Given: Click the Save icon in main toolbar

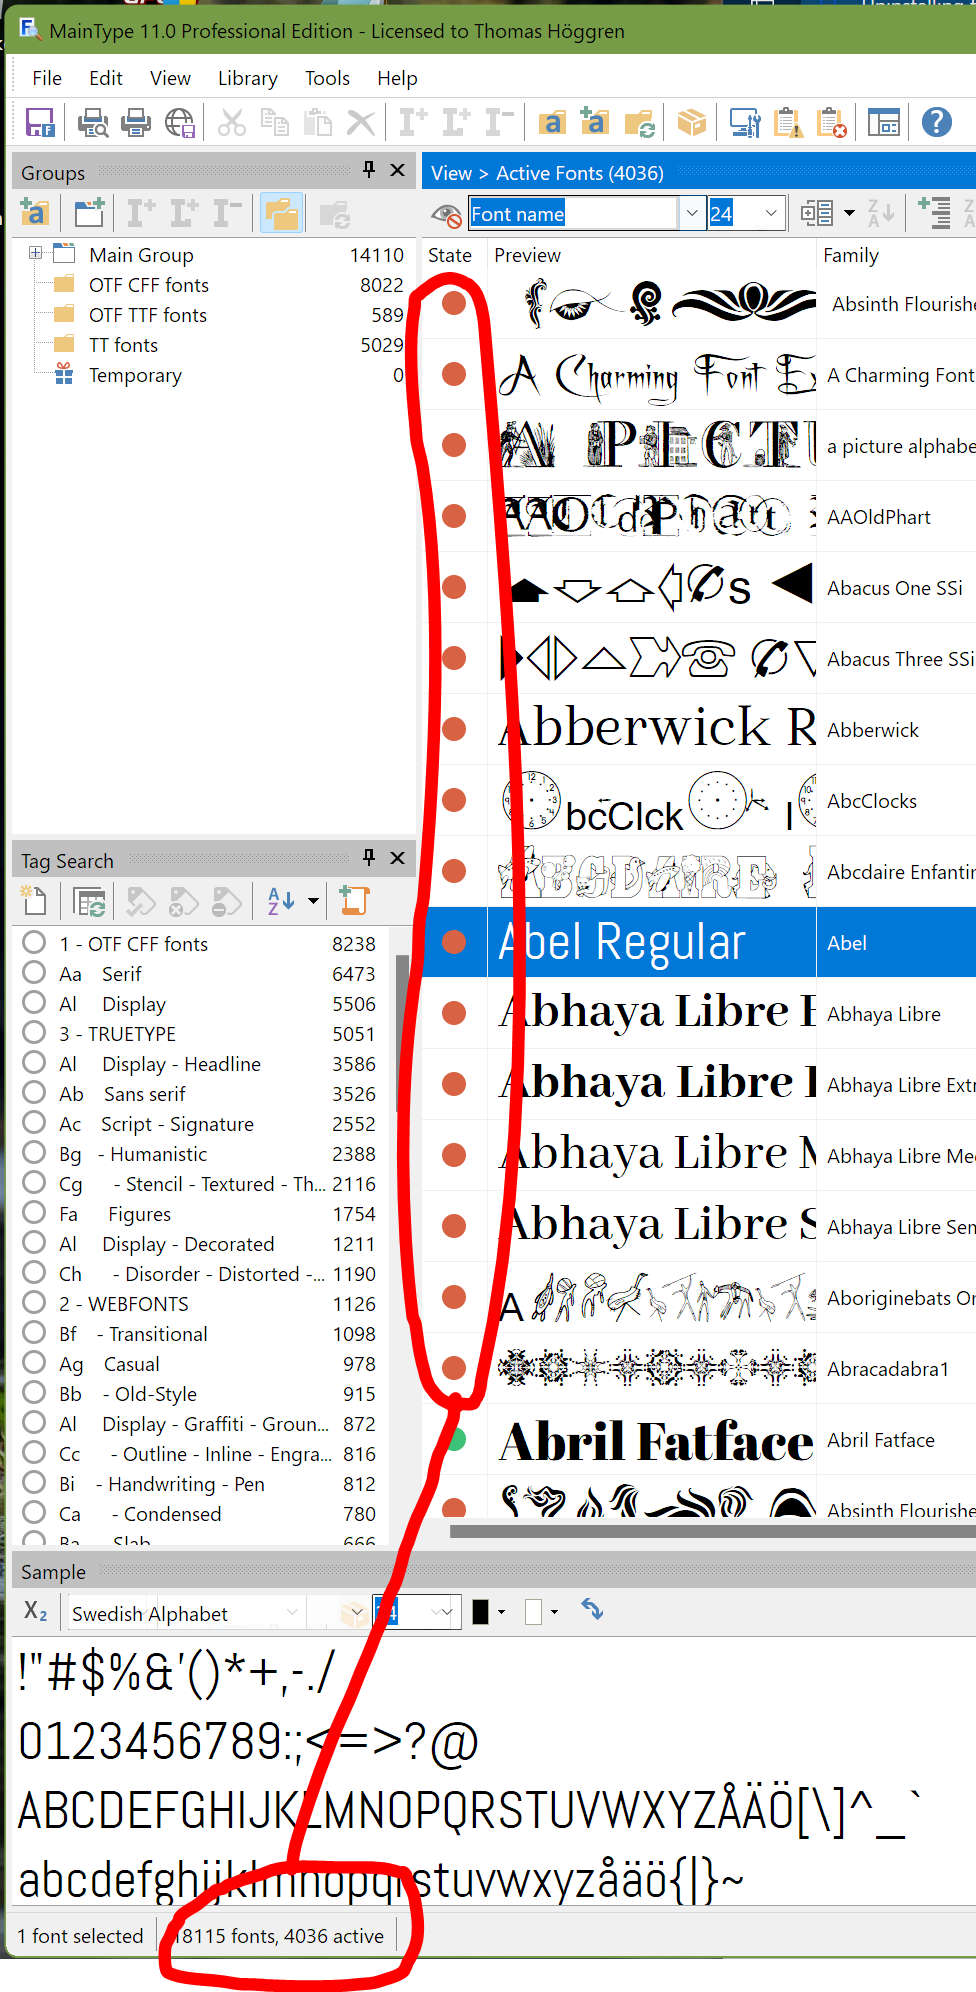Looking at the screenshot, I should (40, 123).
